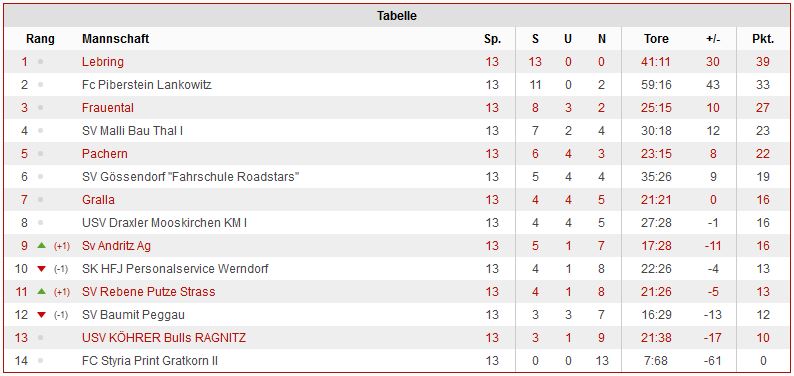Click the Mannschaft column header
Viewport: 794px width, 376px height.
(115, 39)
